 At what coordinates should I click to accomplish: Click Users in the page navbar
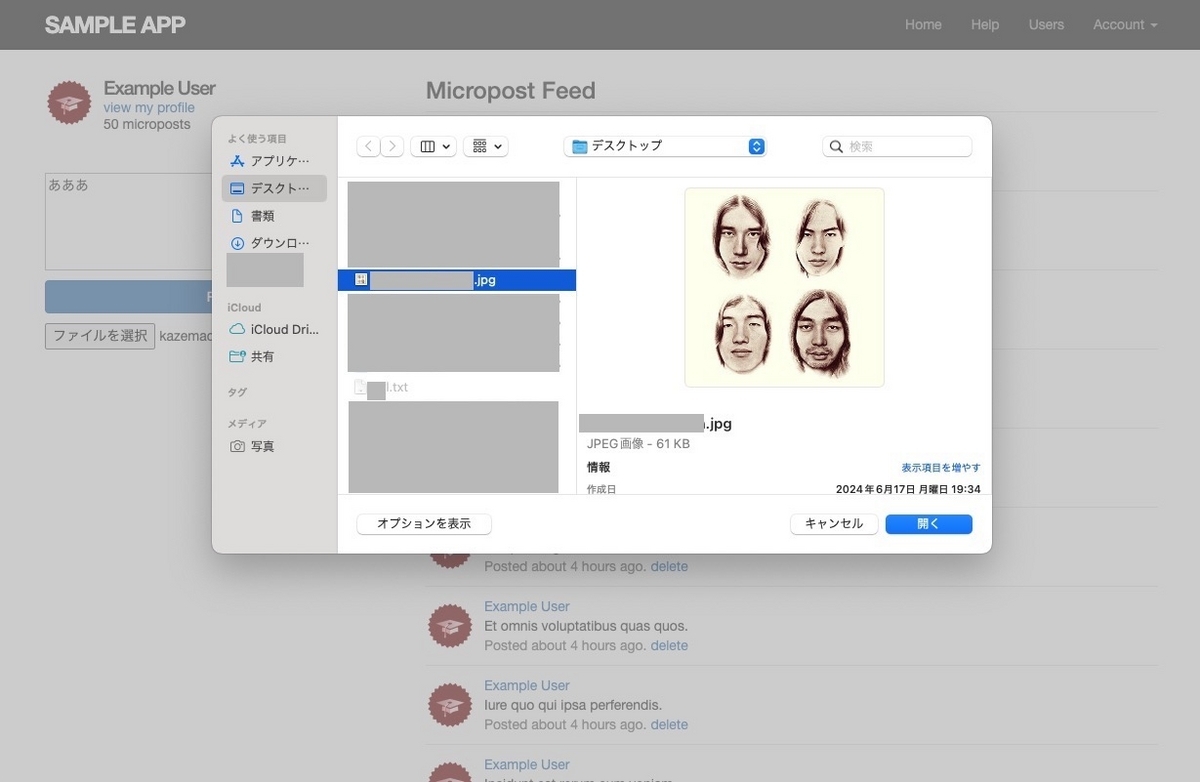coord(1046,24)
